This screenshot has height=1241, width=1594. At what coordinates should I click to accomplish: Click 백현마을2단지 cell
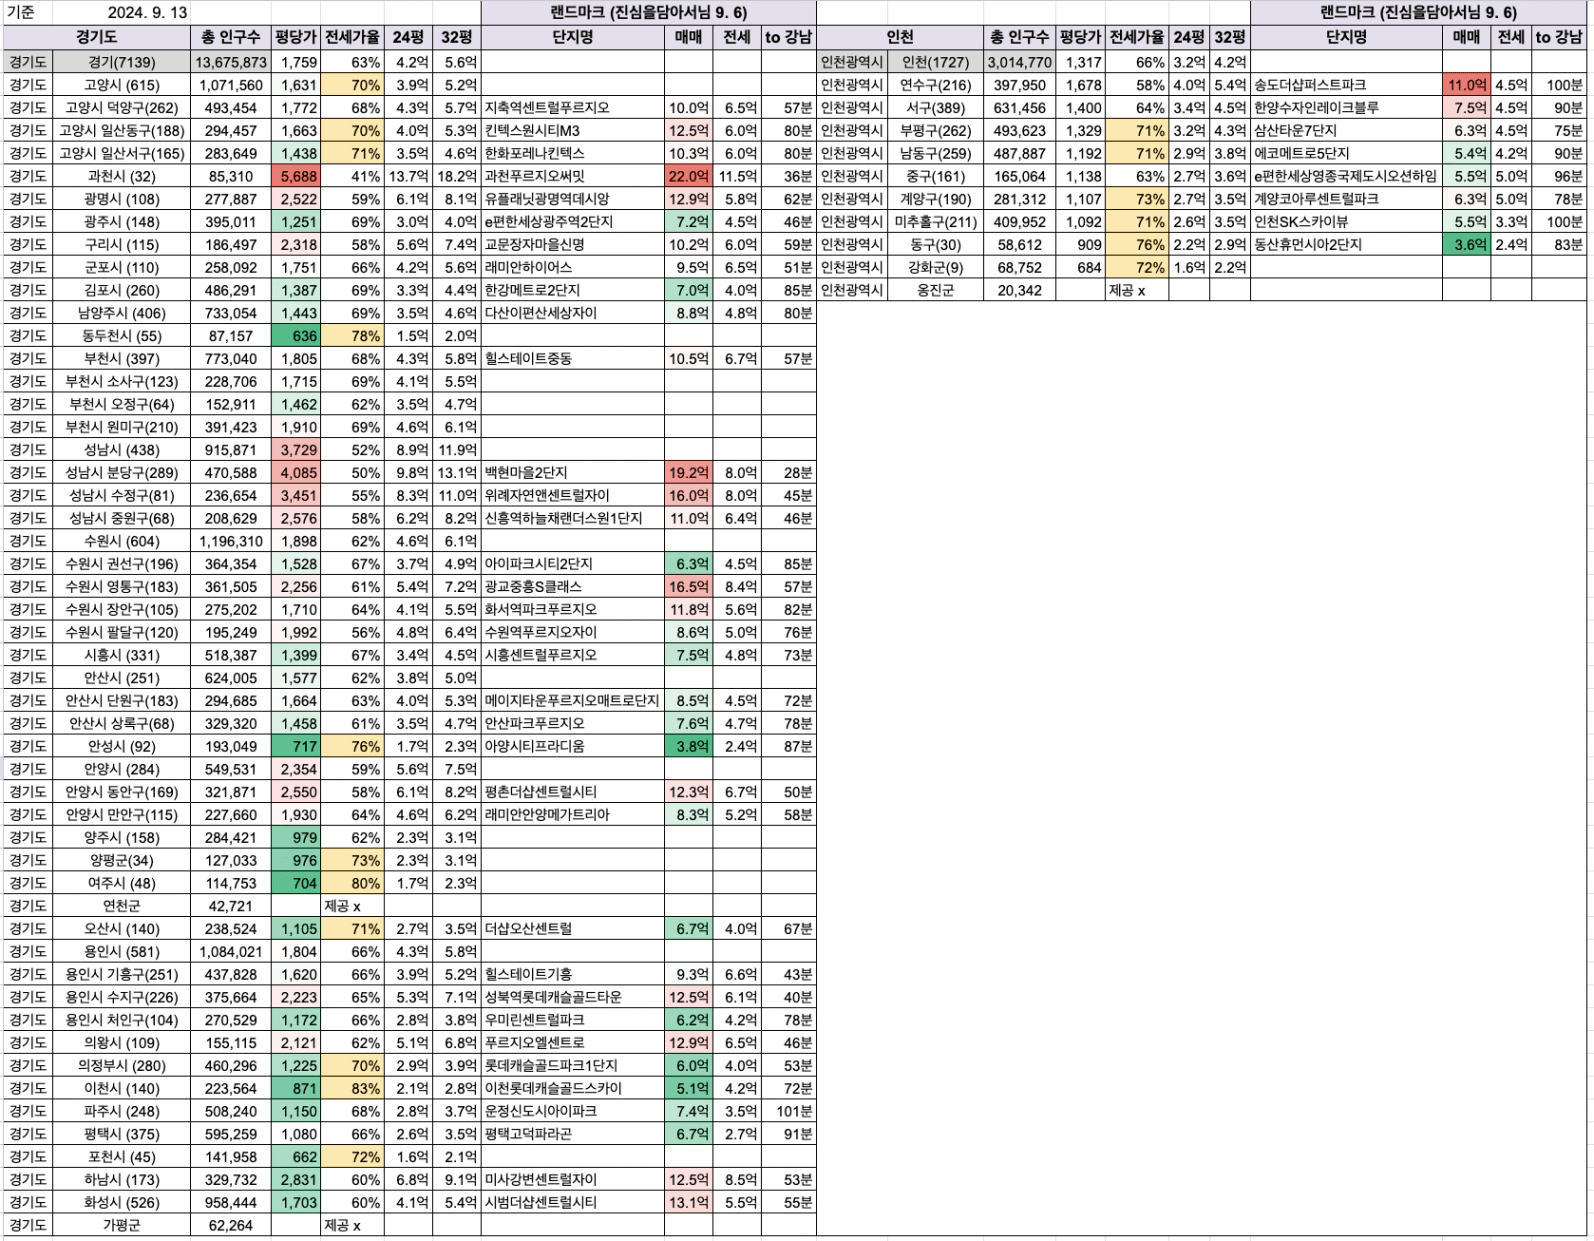[572, 473]
